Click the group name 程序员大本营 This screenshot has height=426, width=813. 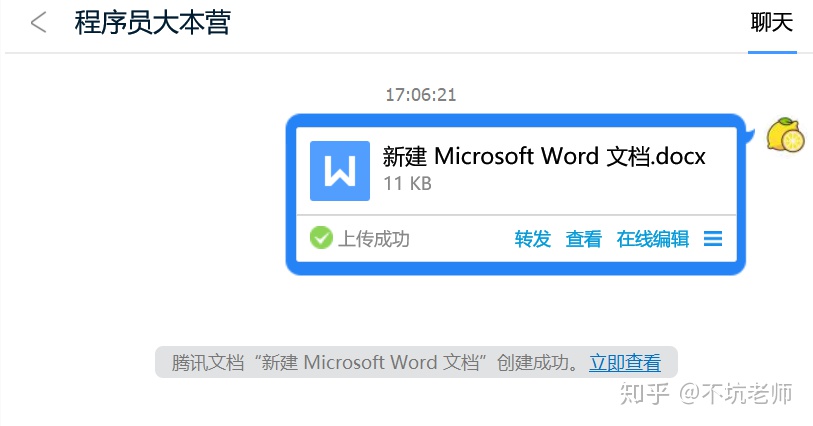(152, 23)
